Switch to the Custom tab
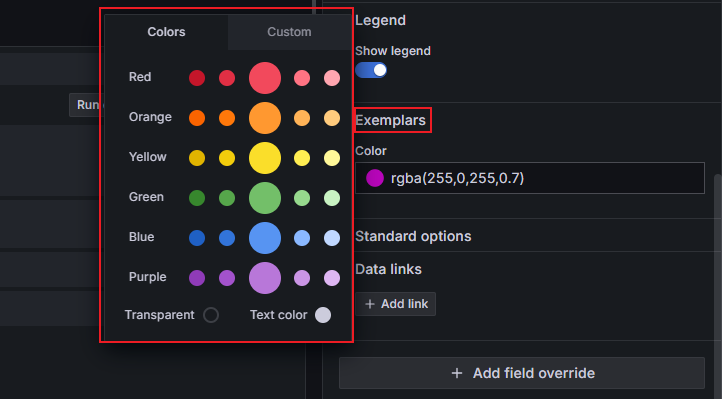The image size is (722, 399). [x=289, y=32]
